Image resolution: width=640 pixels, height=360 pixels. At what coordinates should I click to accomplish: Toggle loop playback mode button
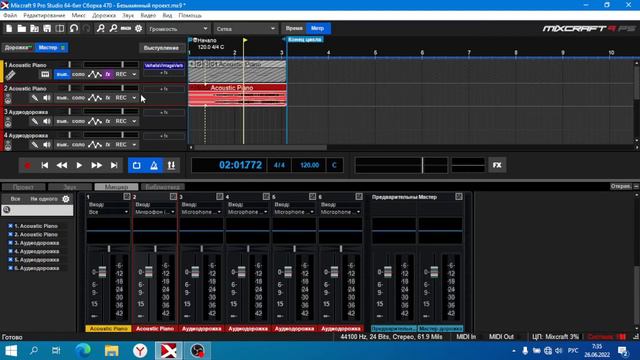click(x=137, y=165)
